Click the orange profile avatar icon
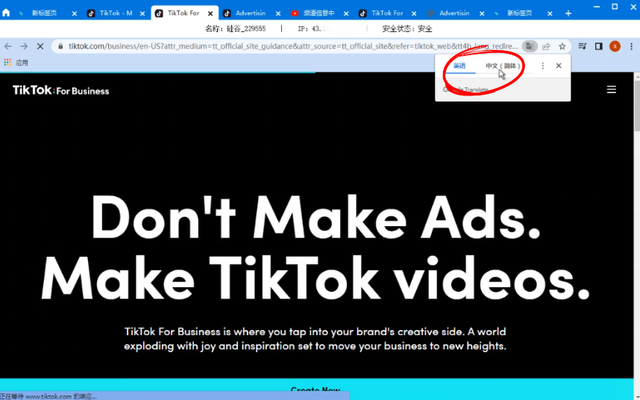This screenshot has height=400, width=640. 614,46
